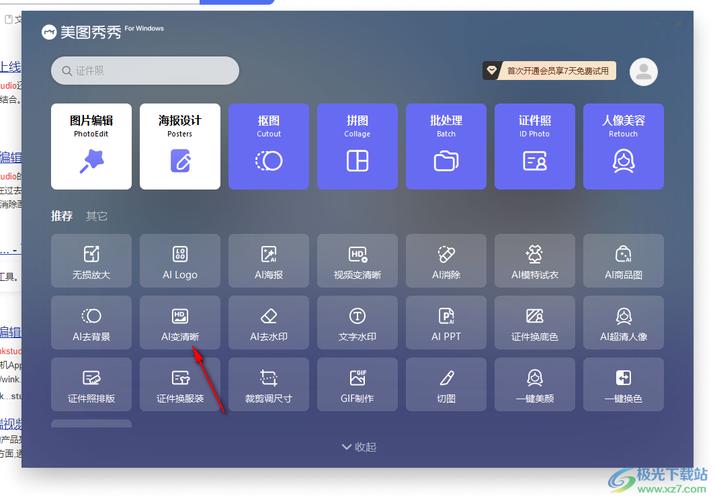Click the 美图秀秀 logo
The width and height of the screenshot is (715, 500).
coord(81,32)
